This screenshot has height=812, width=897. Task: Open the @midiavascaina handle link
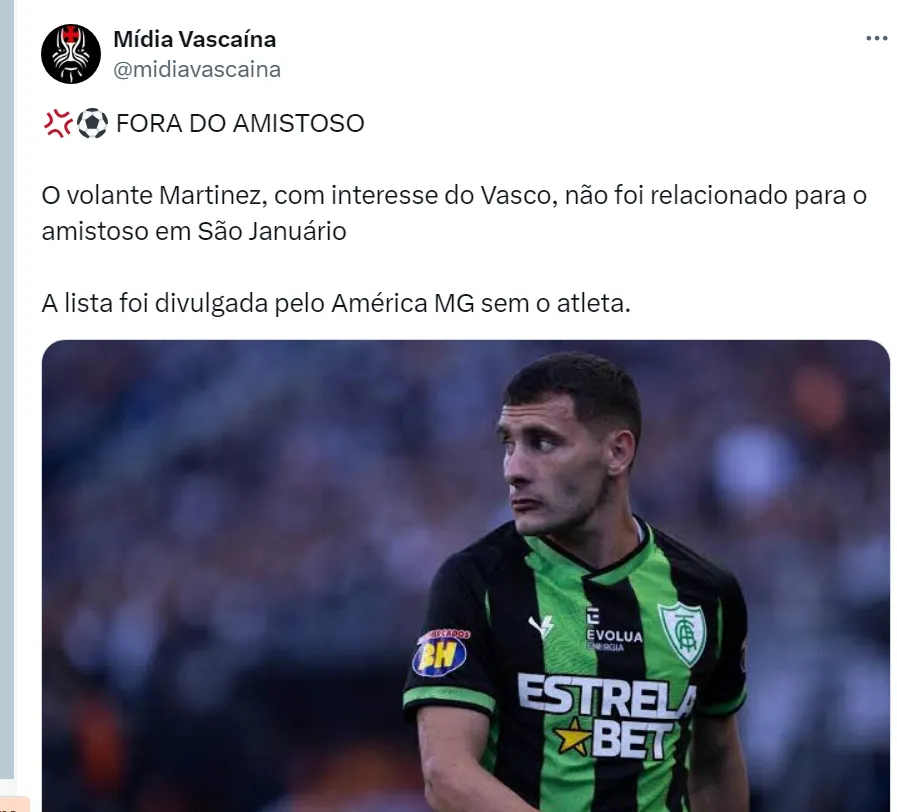(x=197, y=69)
